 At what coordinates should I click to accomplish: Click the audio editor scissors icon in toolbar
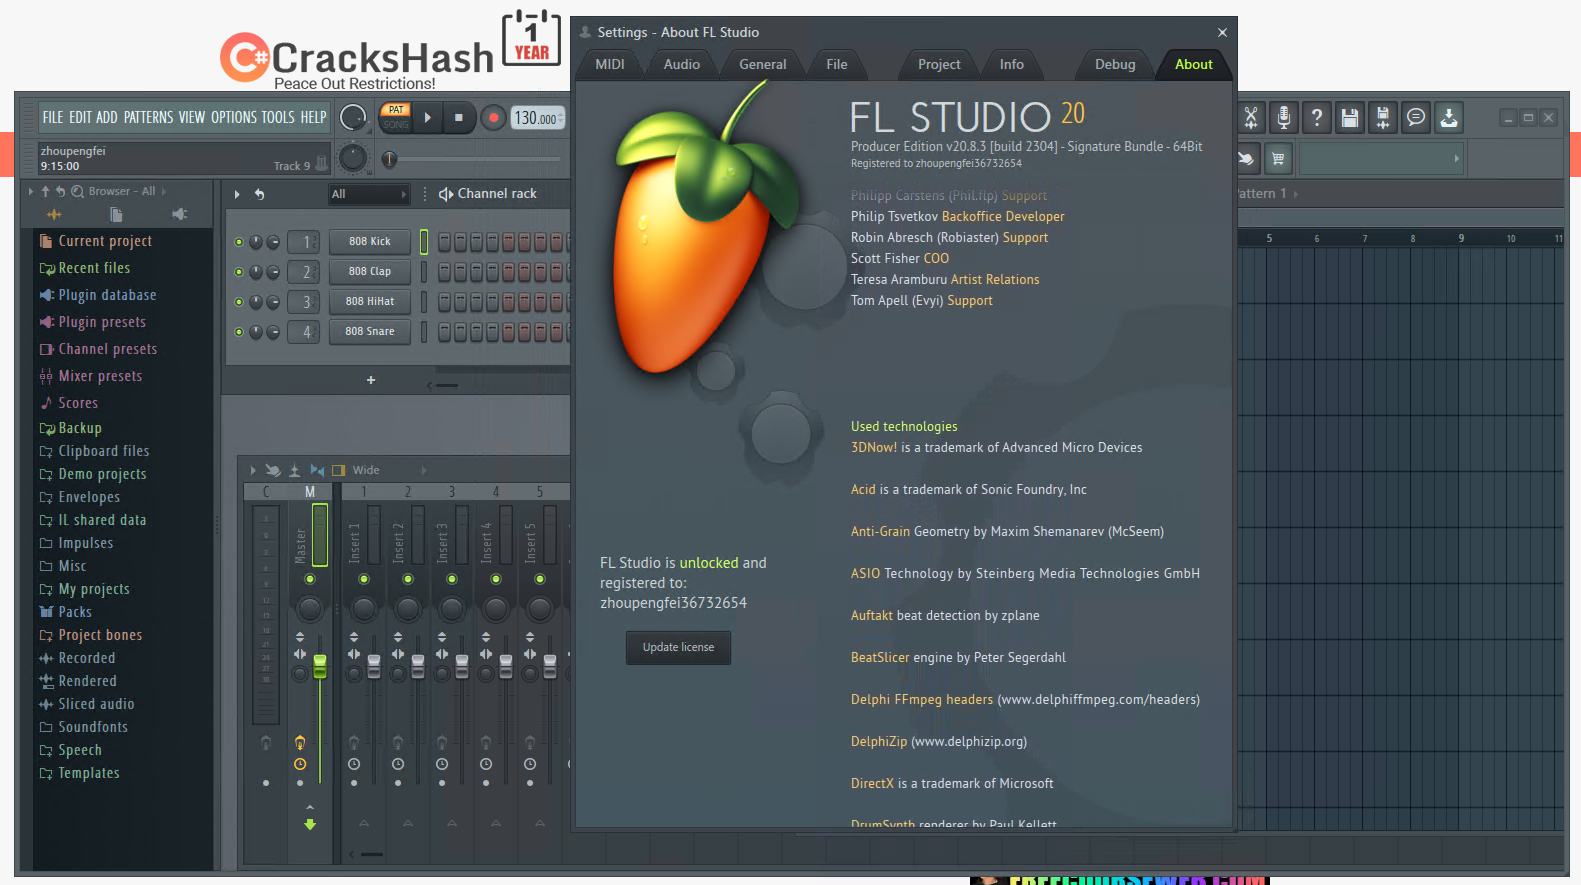(x=1250, y=118)
